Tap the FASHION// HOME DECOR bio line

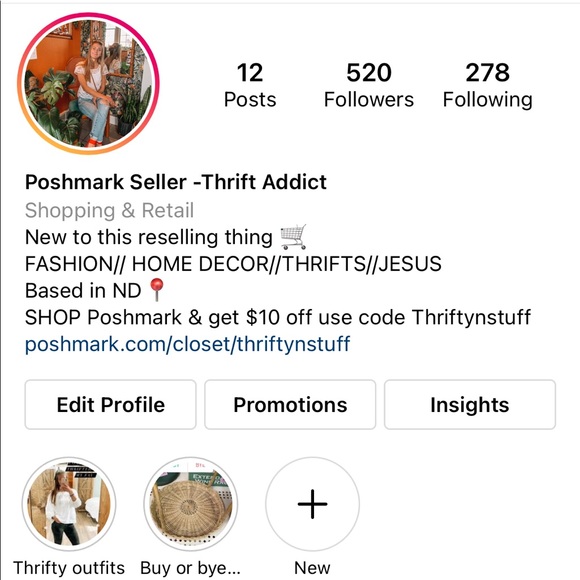pyautogui.click(x=233, y=264)
